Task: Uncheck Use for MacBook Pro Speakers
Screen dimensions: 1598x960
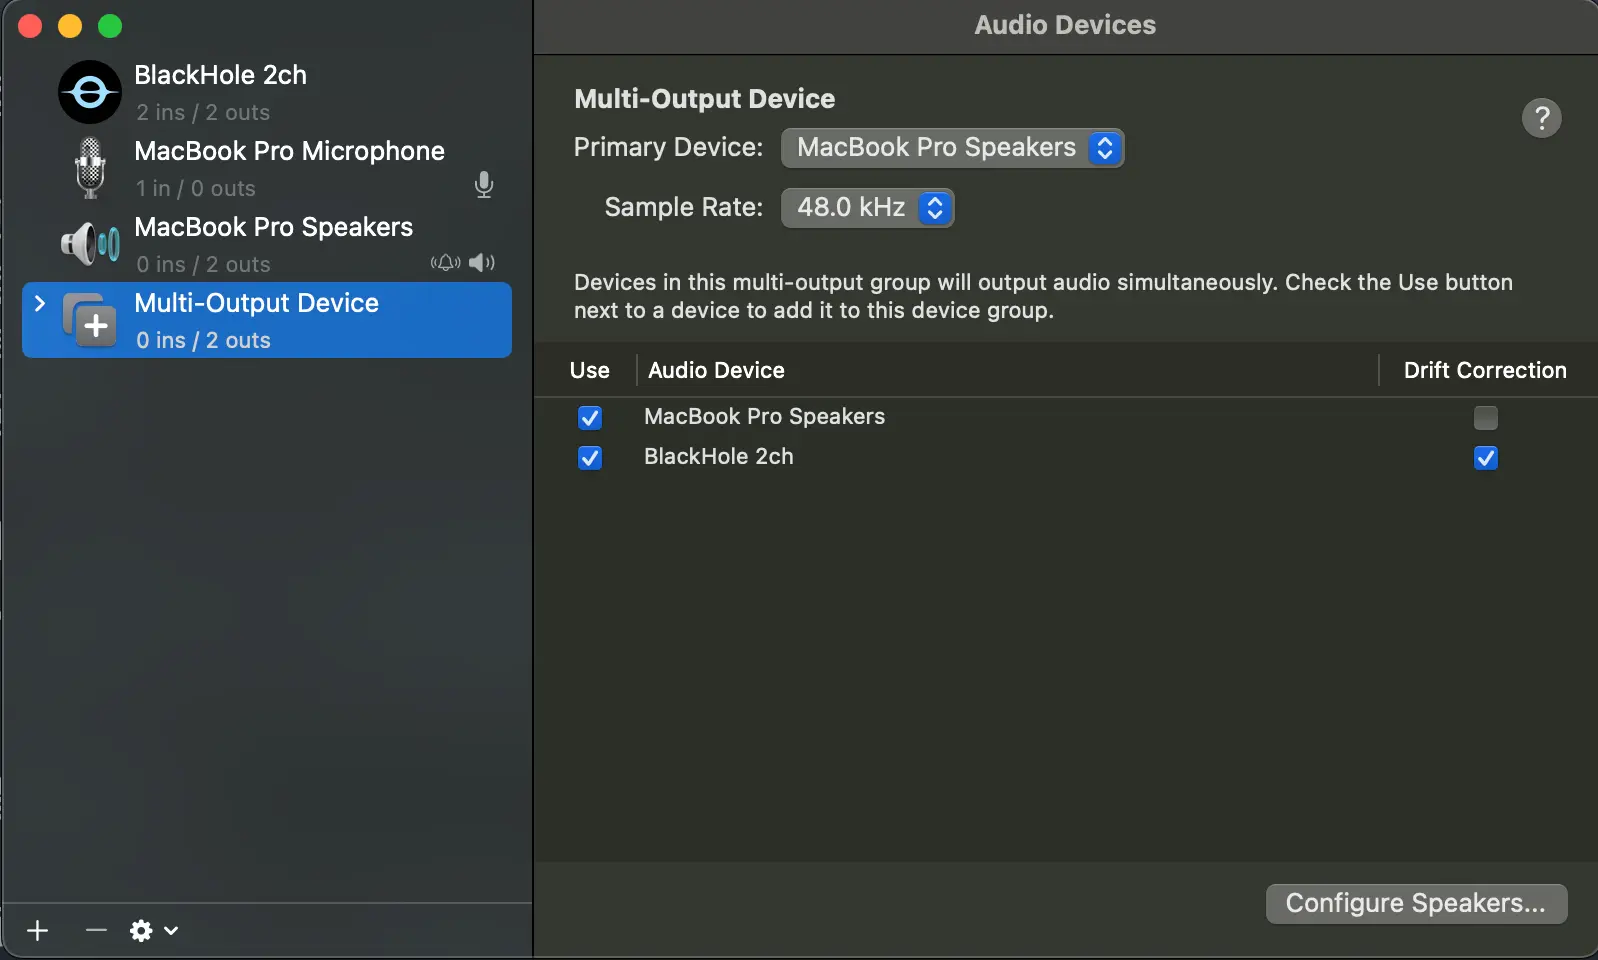Action: 590,418
